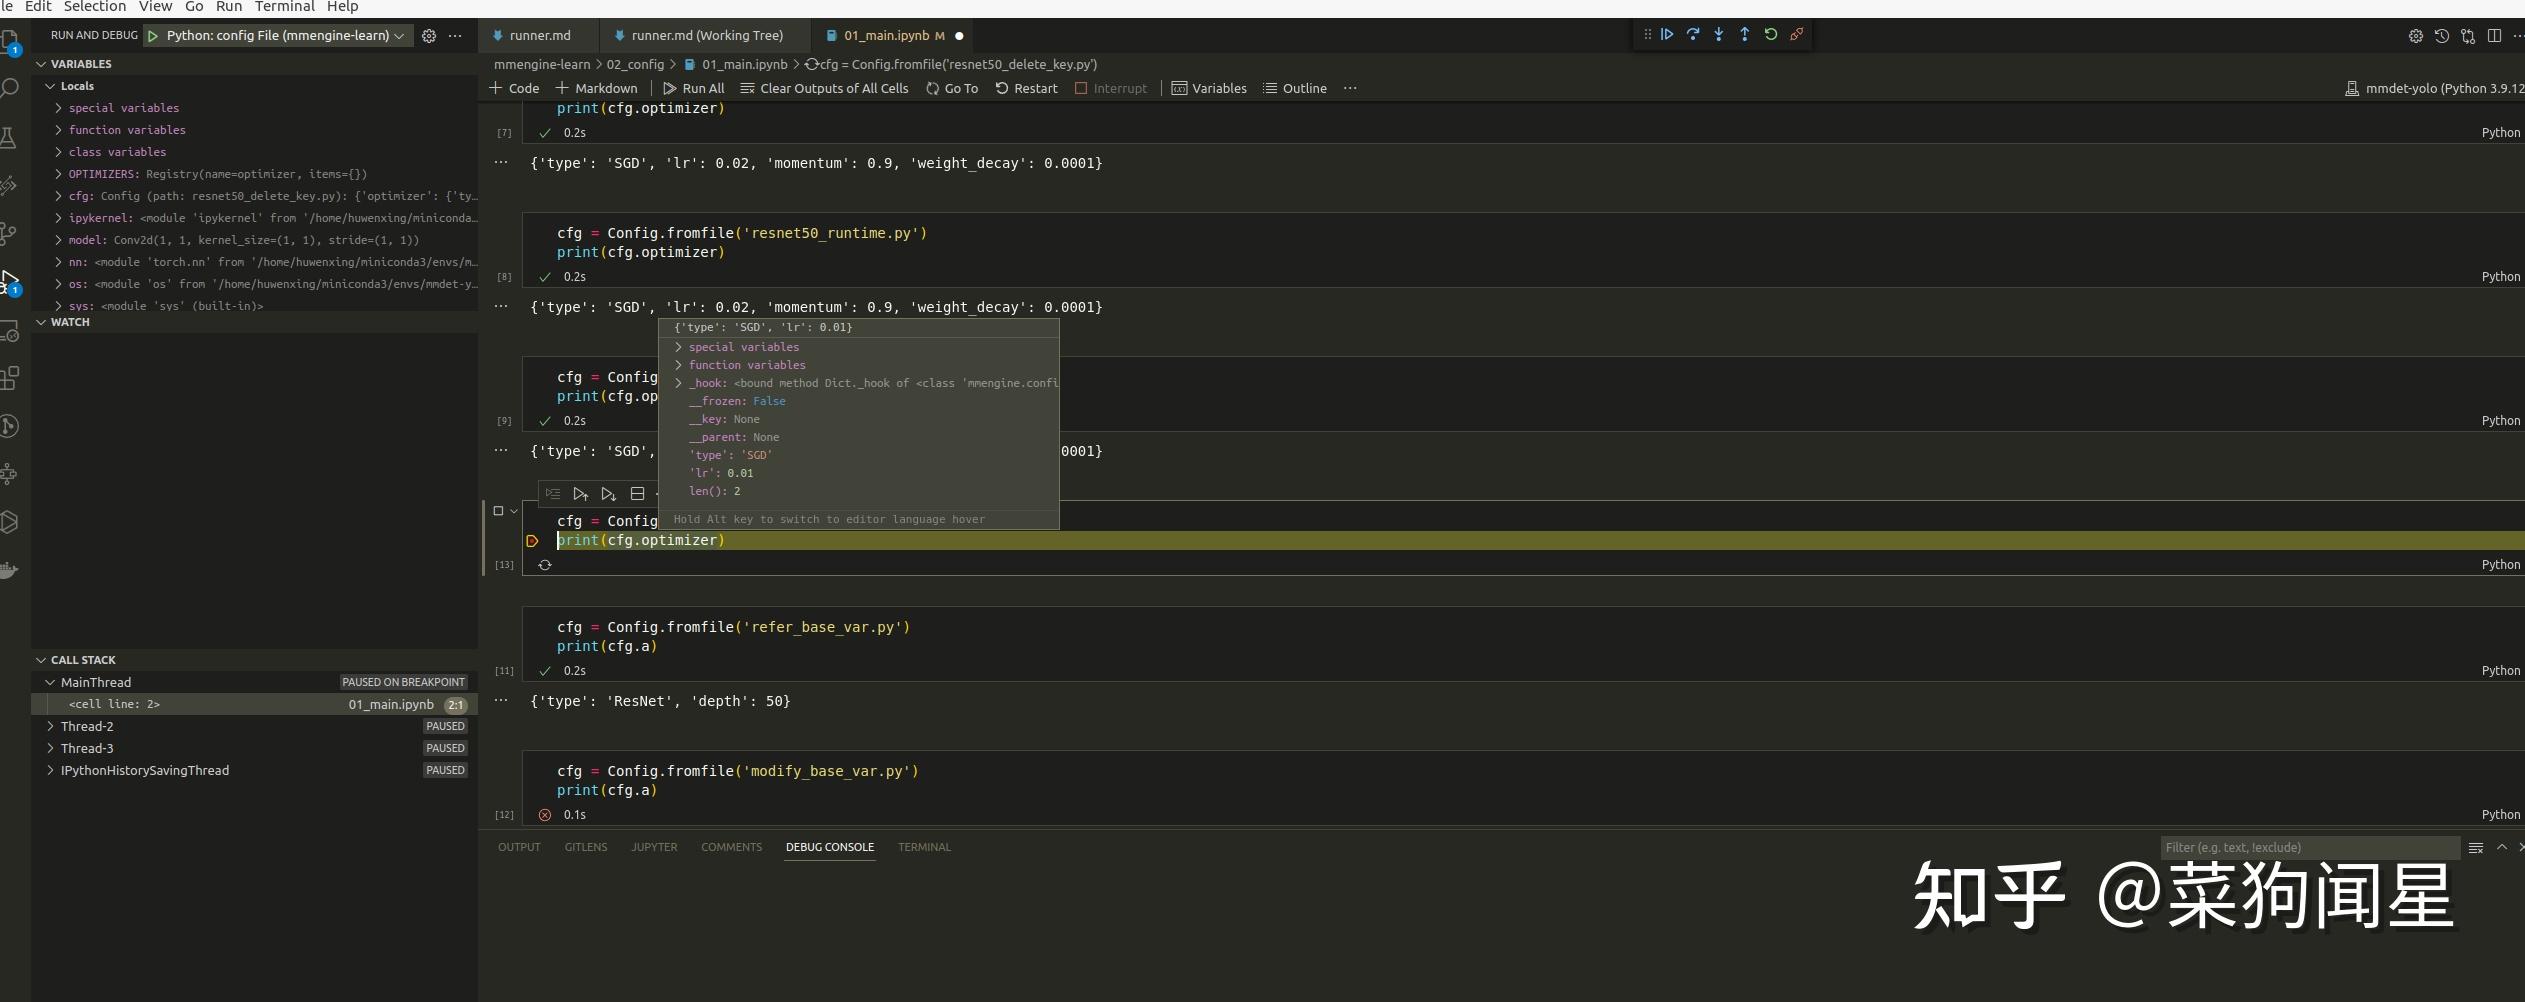Click Run All in the notebook toolbar

coord(693,88)
